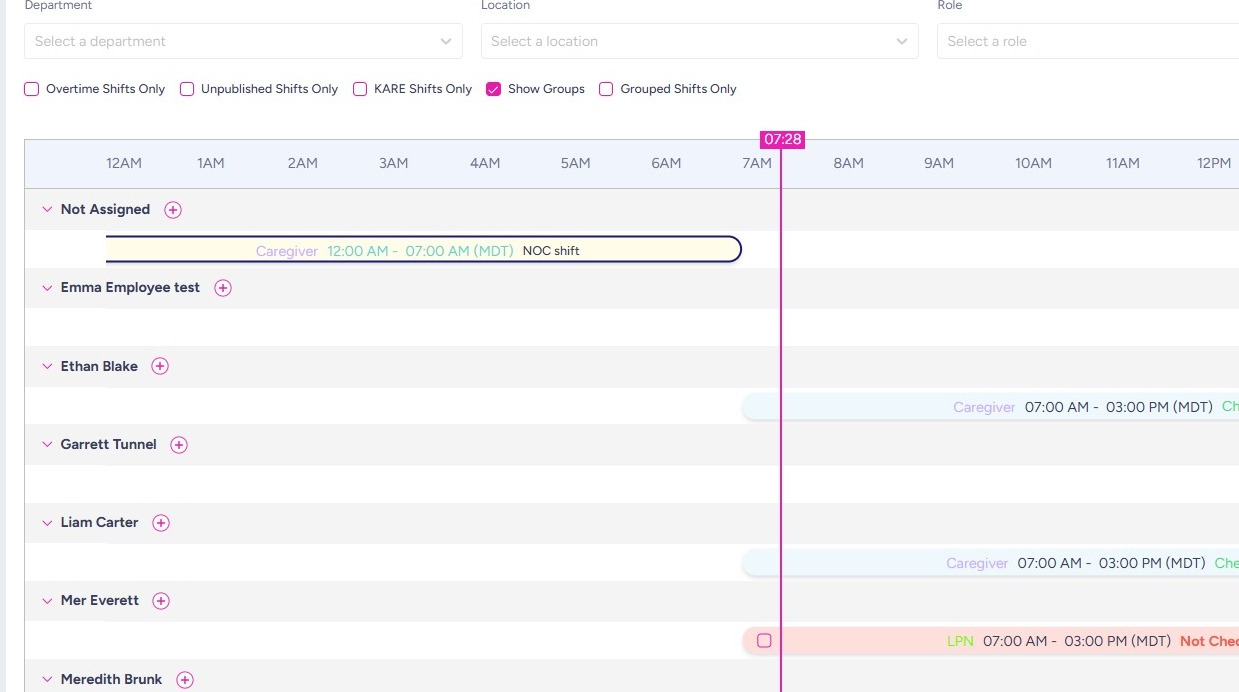Add shift for Not Assigned group

click(x=173, y=210)
